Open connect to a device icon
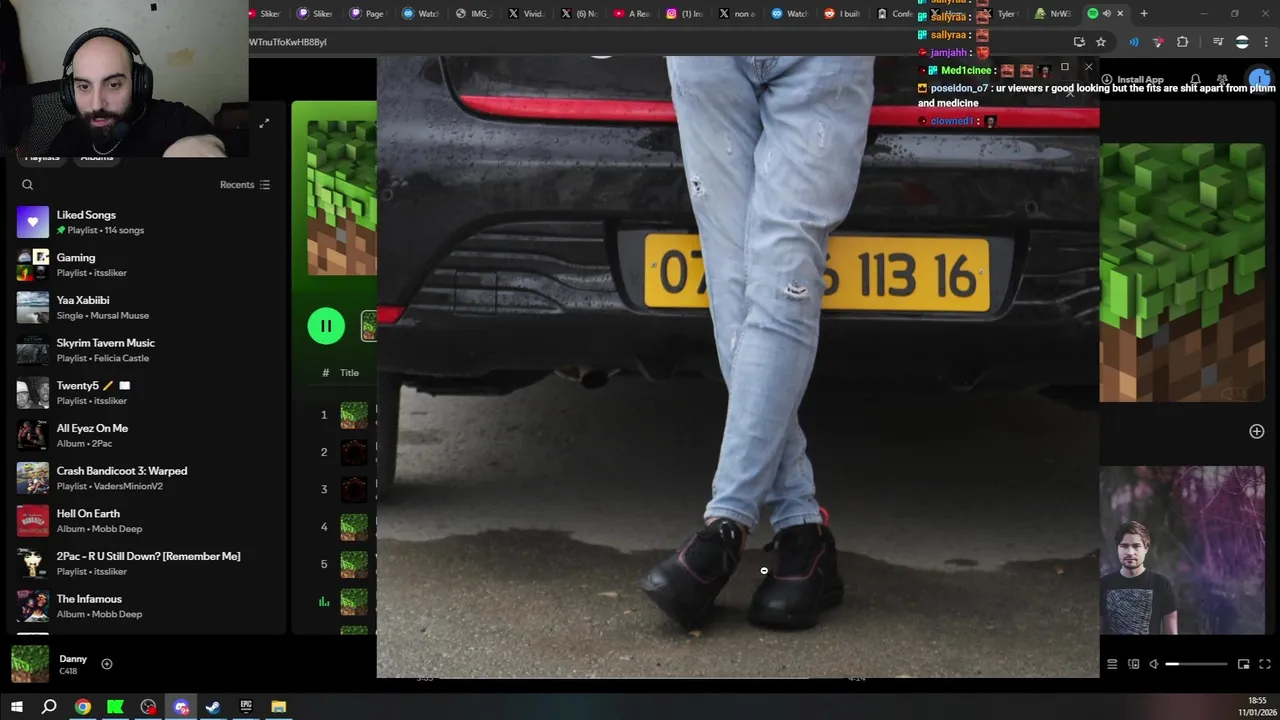 pos(1133,664)
